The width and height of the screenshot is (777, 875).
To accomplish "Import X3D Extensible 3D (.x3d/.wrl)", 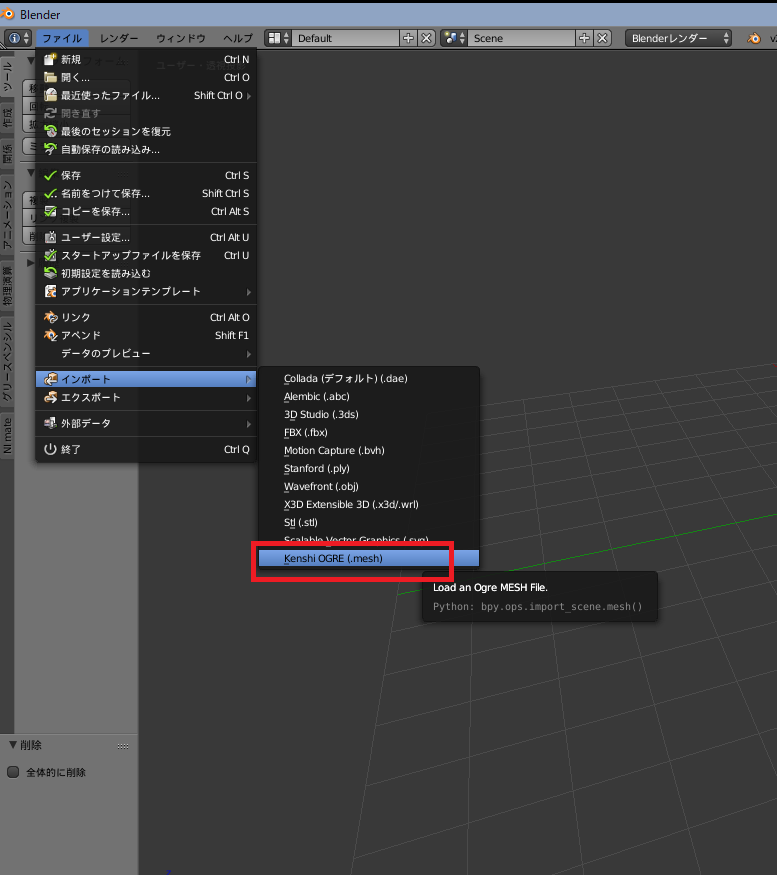I will pyautogui.click(x=368, y=504).
